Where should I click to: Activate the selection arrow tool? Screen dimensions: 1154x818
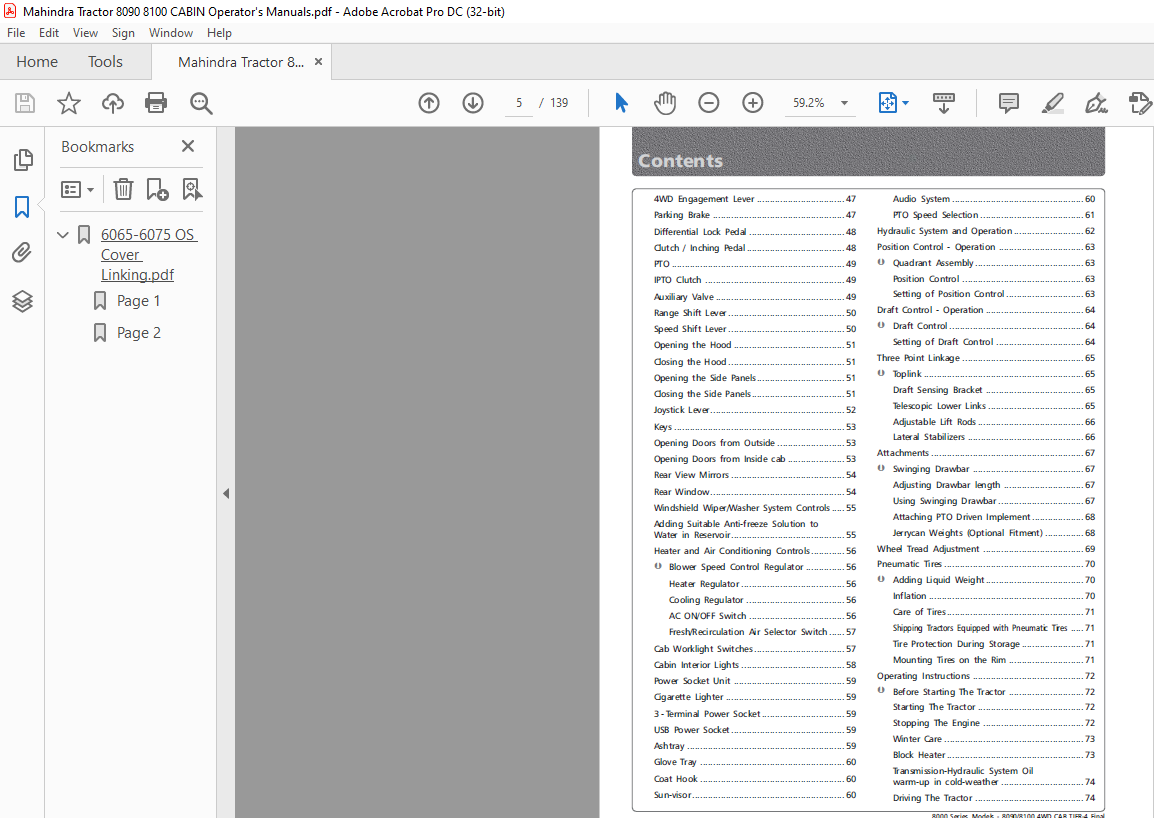[x=621, y=103]
